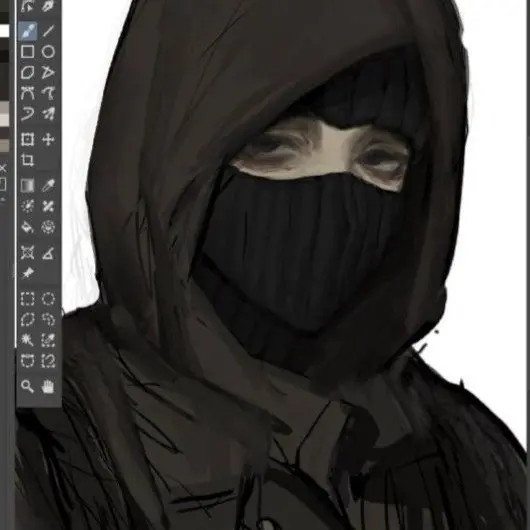Select the Colorize Mask tool
Screen dimensions: 530x530
(27, 206)
